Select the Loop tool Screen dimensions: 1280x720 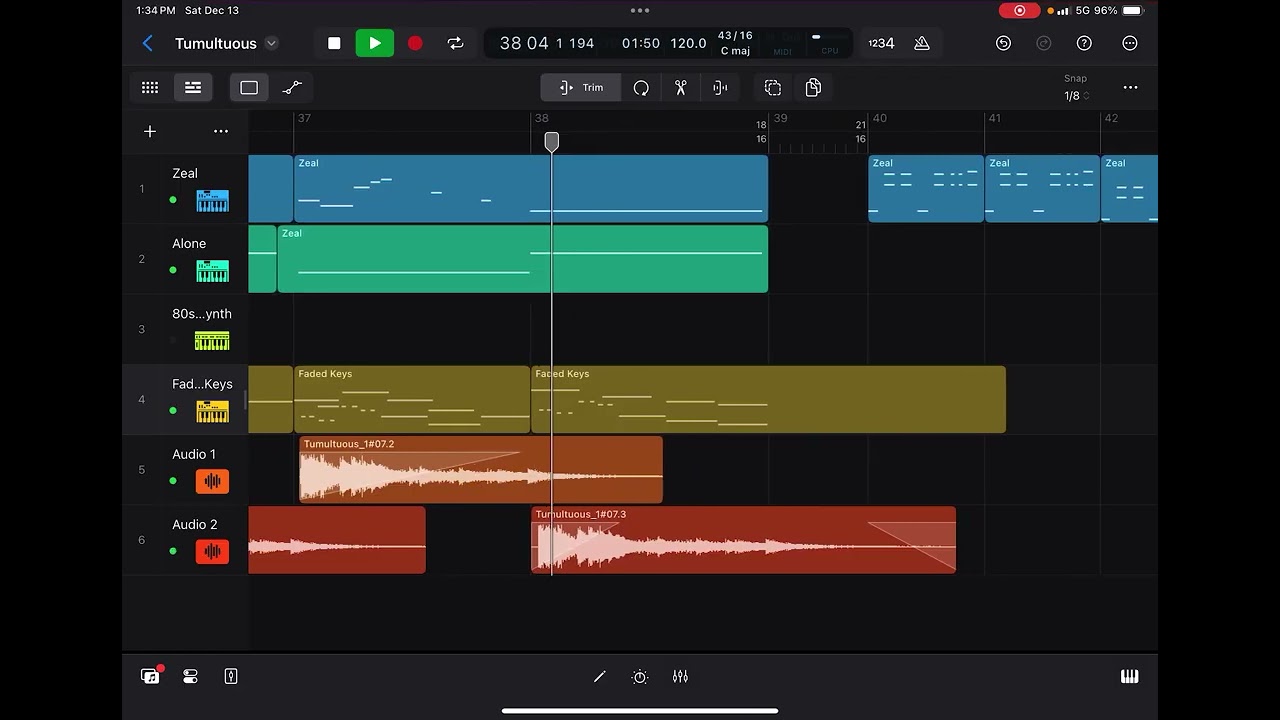641,88
